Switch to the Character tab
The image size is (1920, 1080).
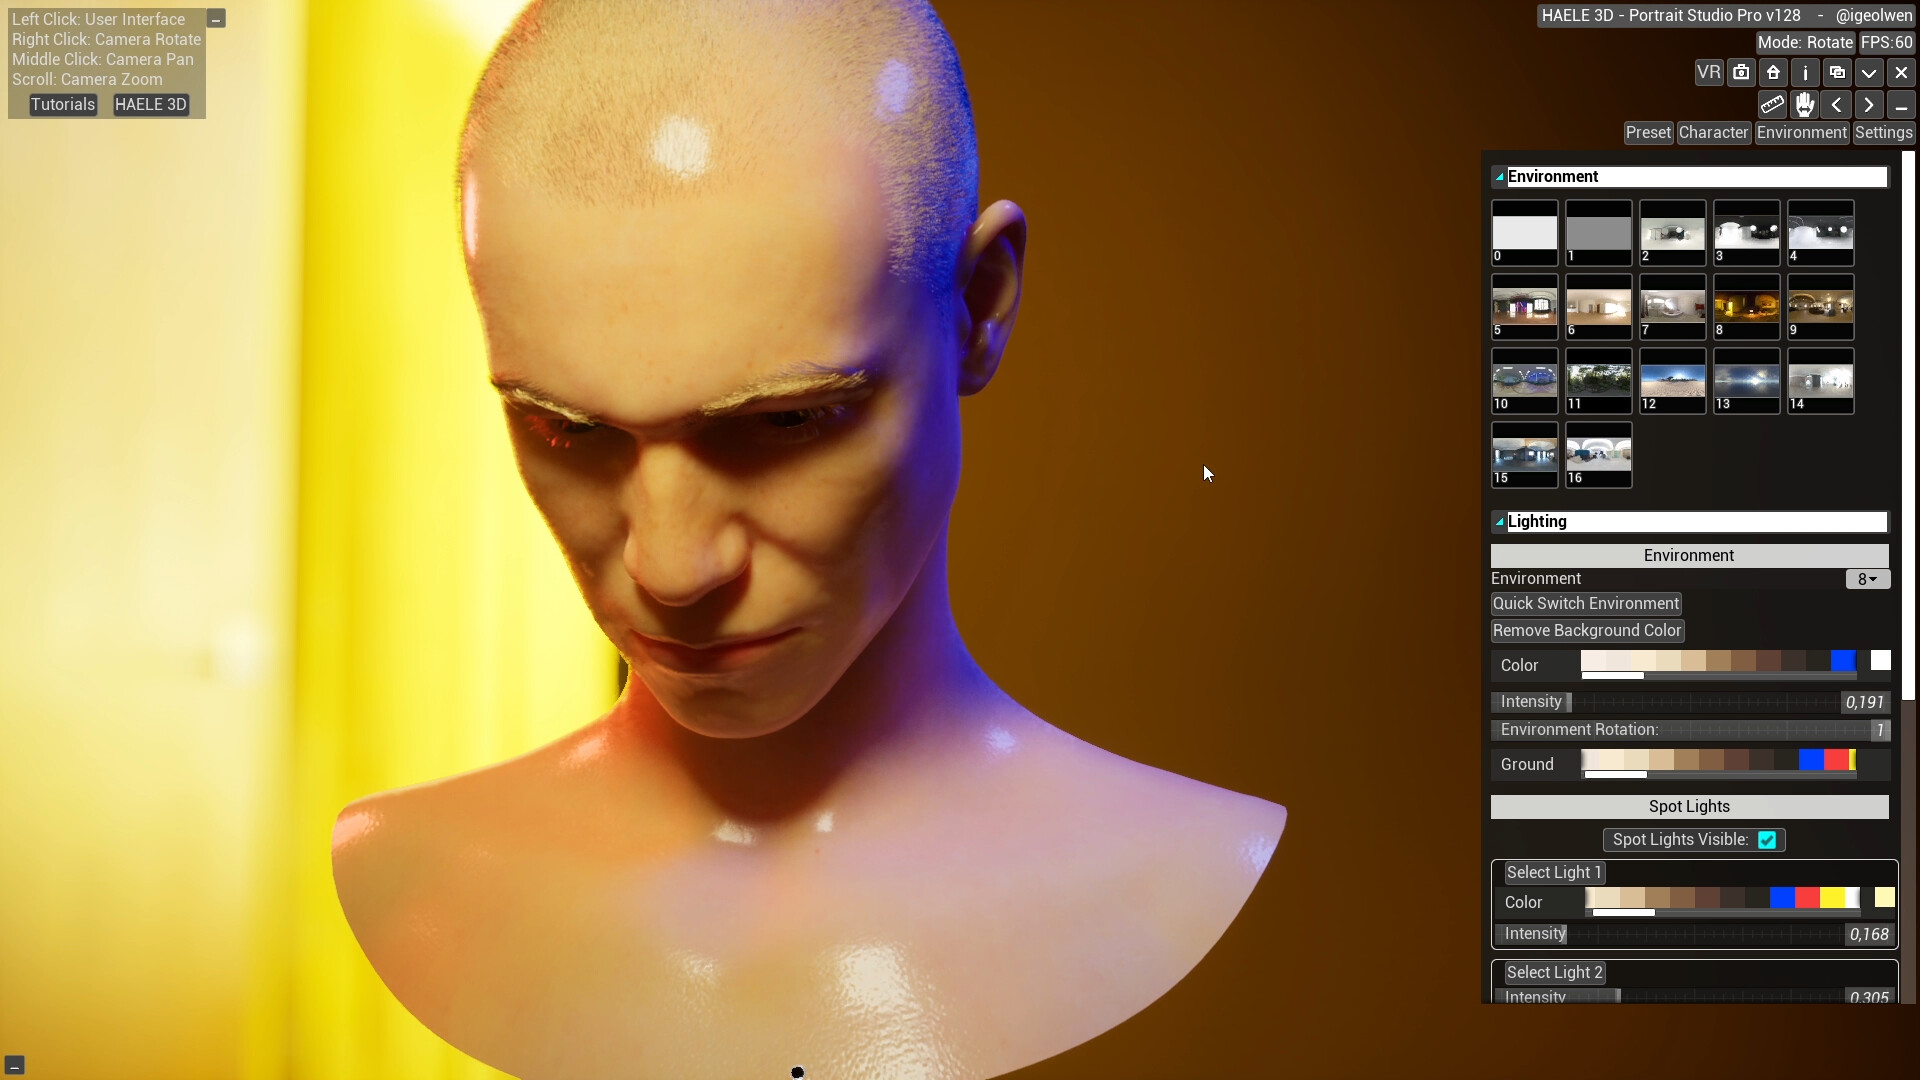pyautogui.click(x=1714, y=132)
